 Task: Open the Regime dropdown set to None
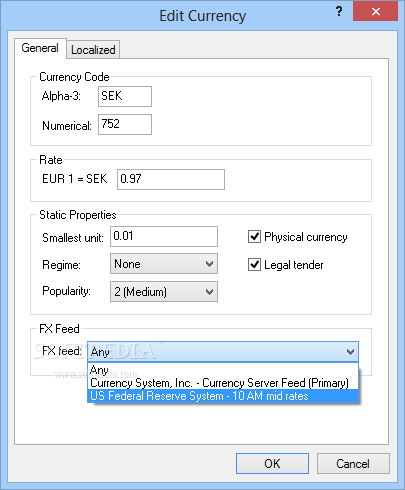[164, 264]
